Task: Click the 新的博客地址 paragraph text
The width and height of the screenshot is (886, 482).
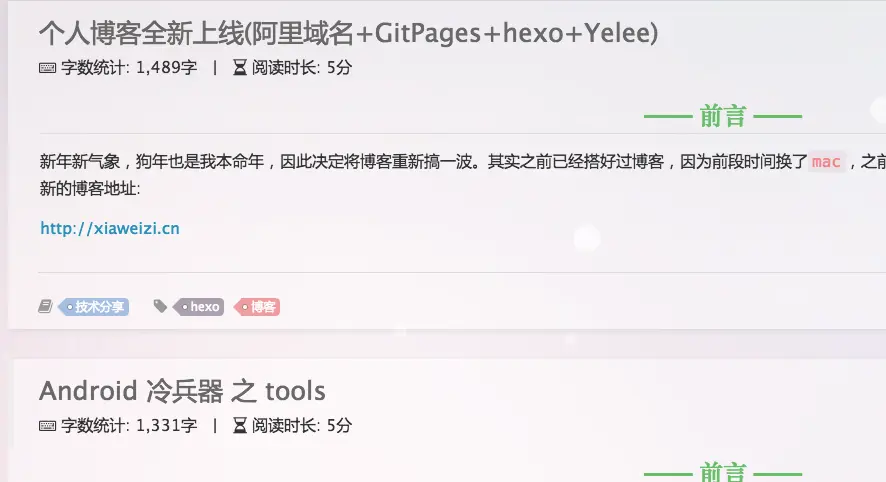Action: pos(90,189)
